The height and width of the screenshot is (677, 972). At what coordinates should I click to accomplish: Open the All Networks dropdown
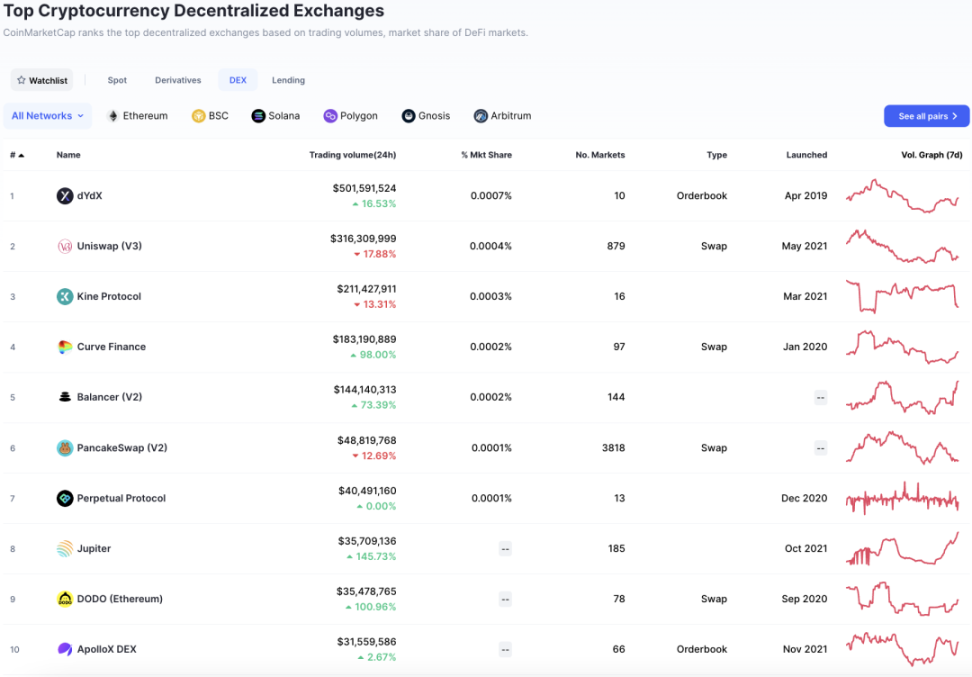47,116
